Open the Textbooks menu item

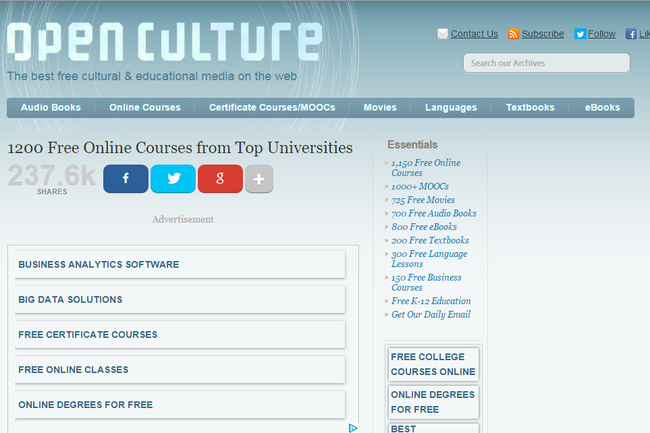point(530,108)
